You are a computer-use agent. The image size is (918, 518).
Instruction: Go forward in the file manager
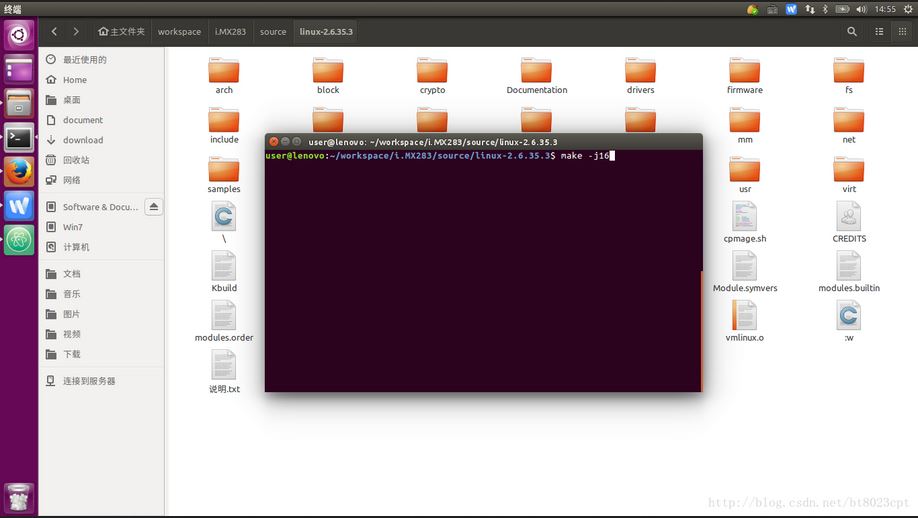point(76,32)
